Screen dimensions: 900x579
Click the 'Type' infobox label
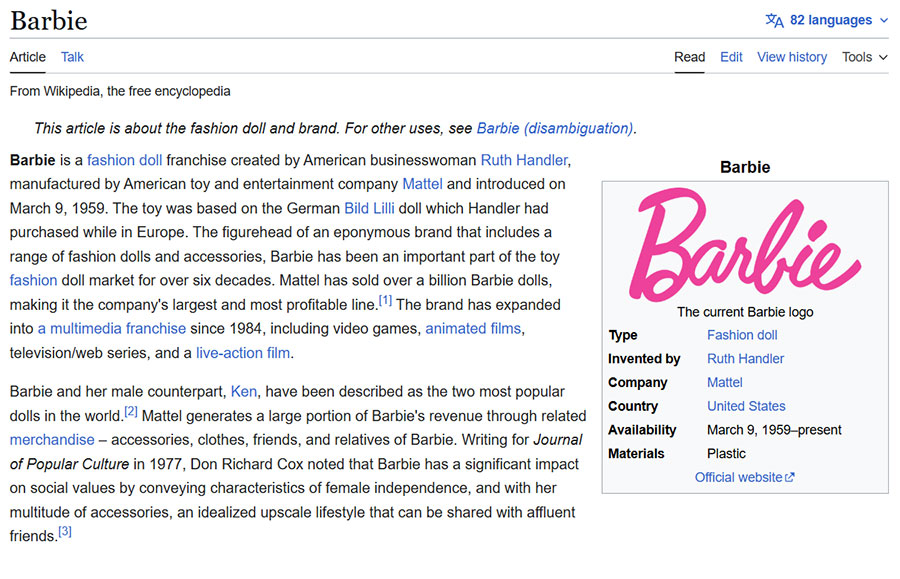click(x=623, y=335)
